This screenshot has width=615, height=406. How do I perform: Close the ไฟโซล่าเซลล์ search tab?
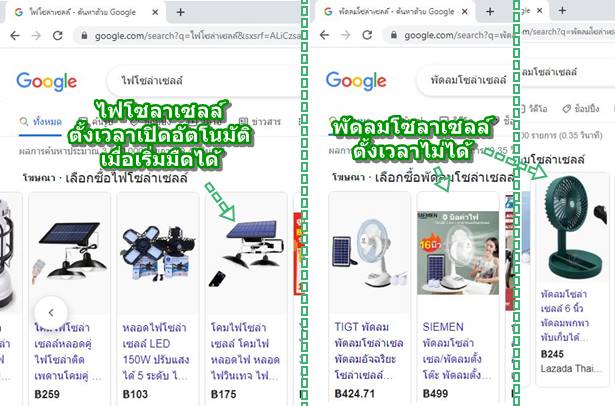[155, 12]
